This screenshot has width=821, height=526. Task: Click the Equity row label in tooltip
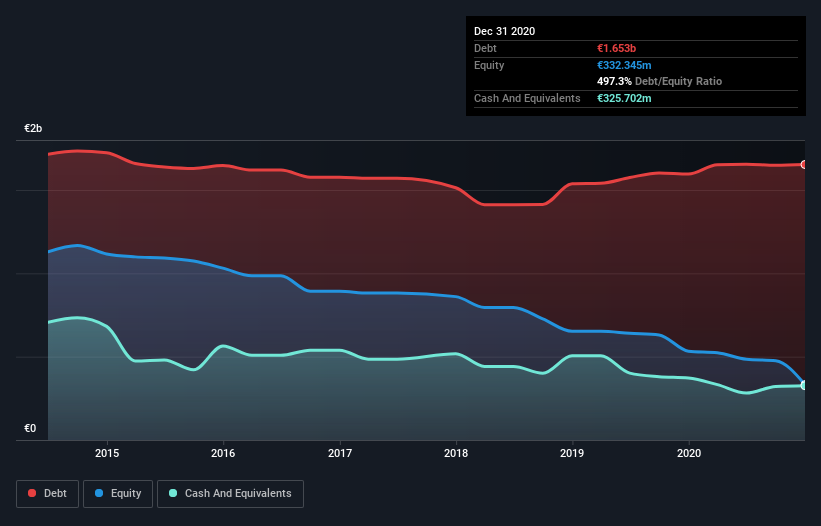[489, 65]
